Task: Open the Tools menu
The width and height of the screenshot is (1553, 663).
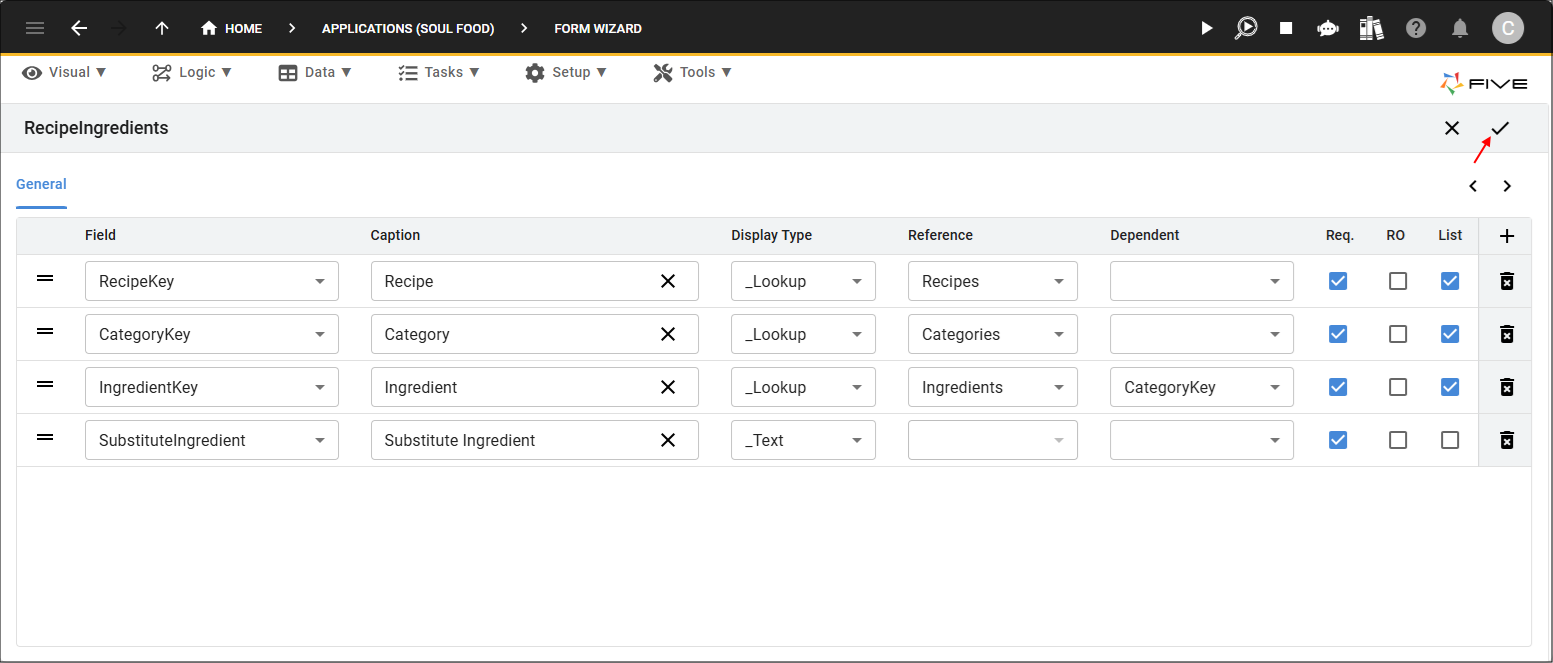Action: 692,72
